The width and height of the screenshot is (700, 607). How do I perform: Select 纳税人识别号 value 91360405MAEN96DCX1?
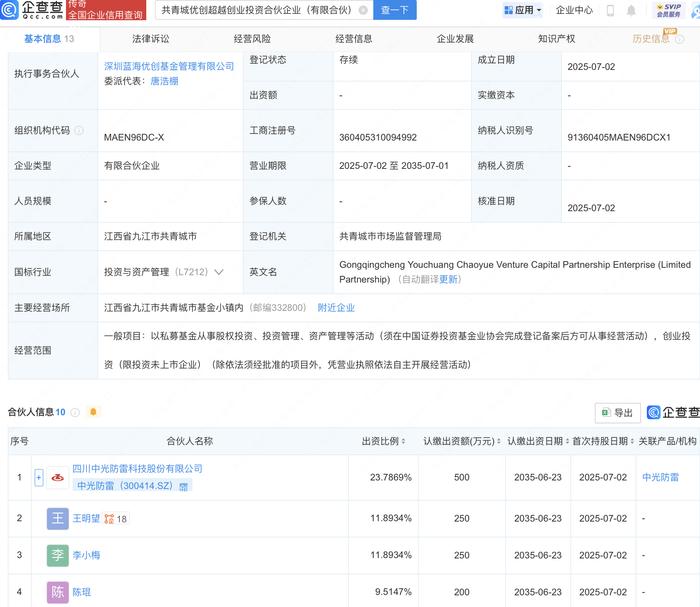619,137
